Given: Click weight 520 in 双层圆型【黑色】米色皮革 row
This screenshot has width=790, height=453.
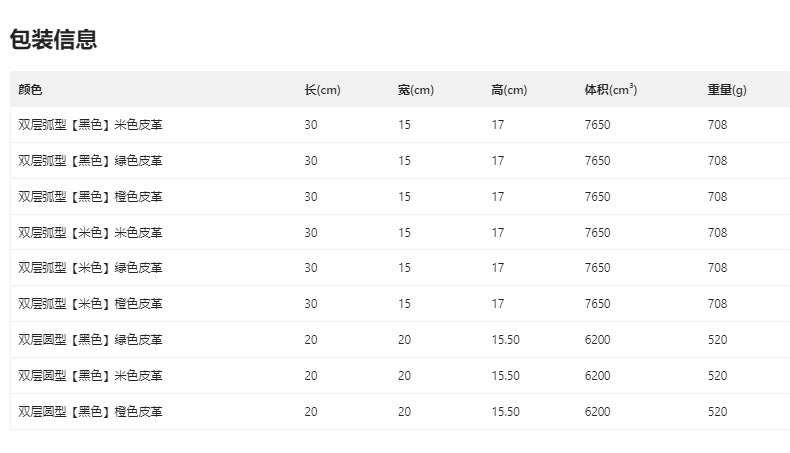Looking at the screenshot, I should [717, 376].
